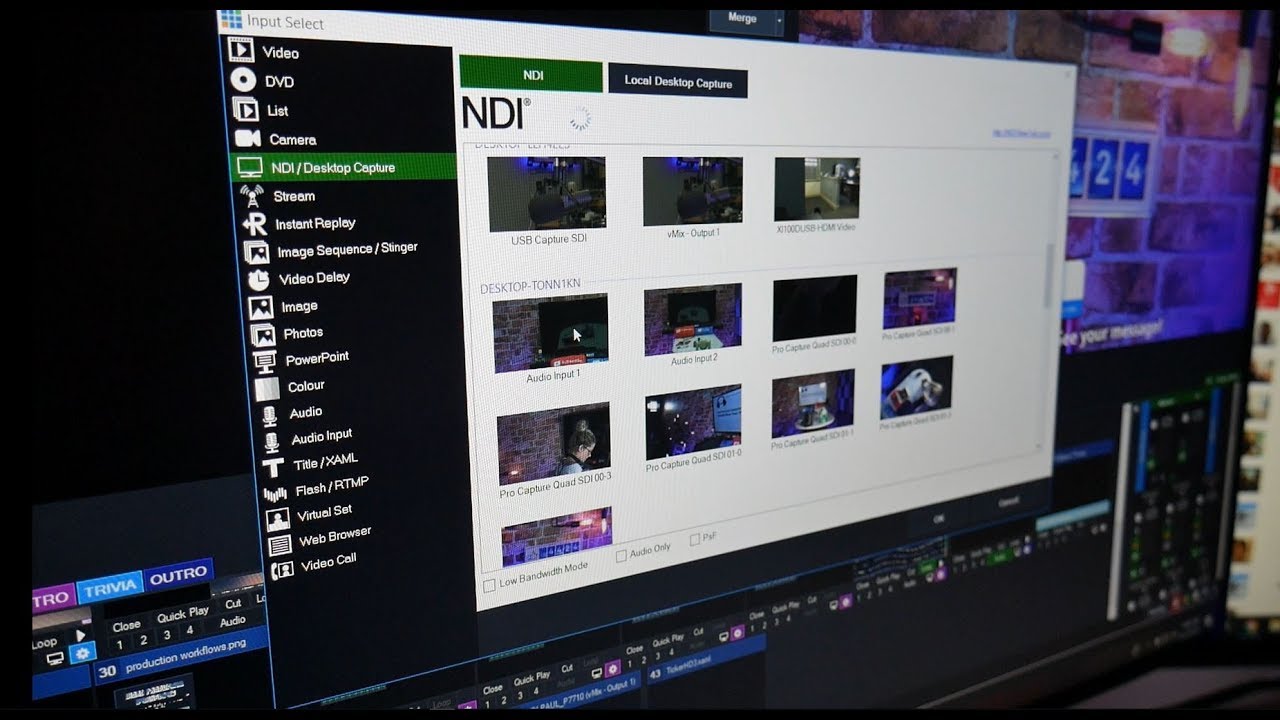Viewport: 1280px width, 720px height.
Task: Select the Image input icon
Action: pyautogui.click(x=261, y=308)
